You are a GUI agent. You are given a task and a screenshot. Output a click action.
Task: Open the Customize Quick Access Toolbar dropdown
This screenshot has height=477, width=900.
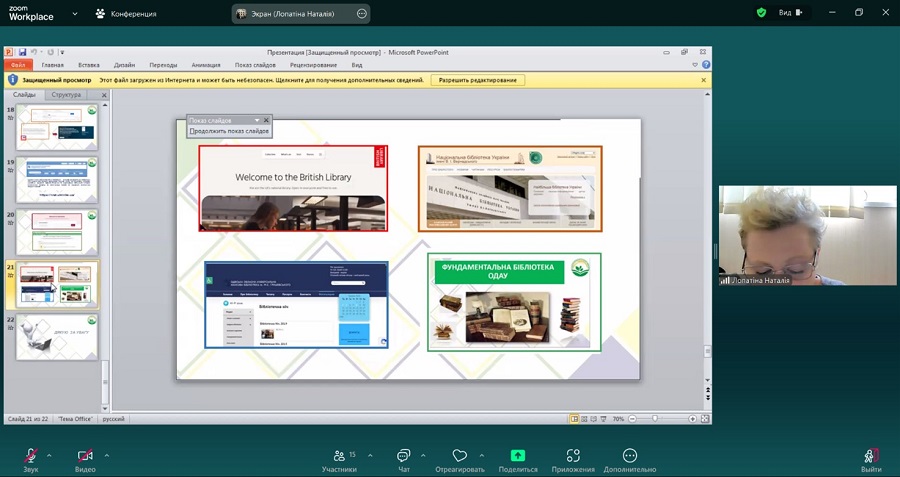pos(62,52)
